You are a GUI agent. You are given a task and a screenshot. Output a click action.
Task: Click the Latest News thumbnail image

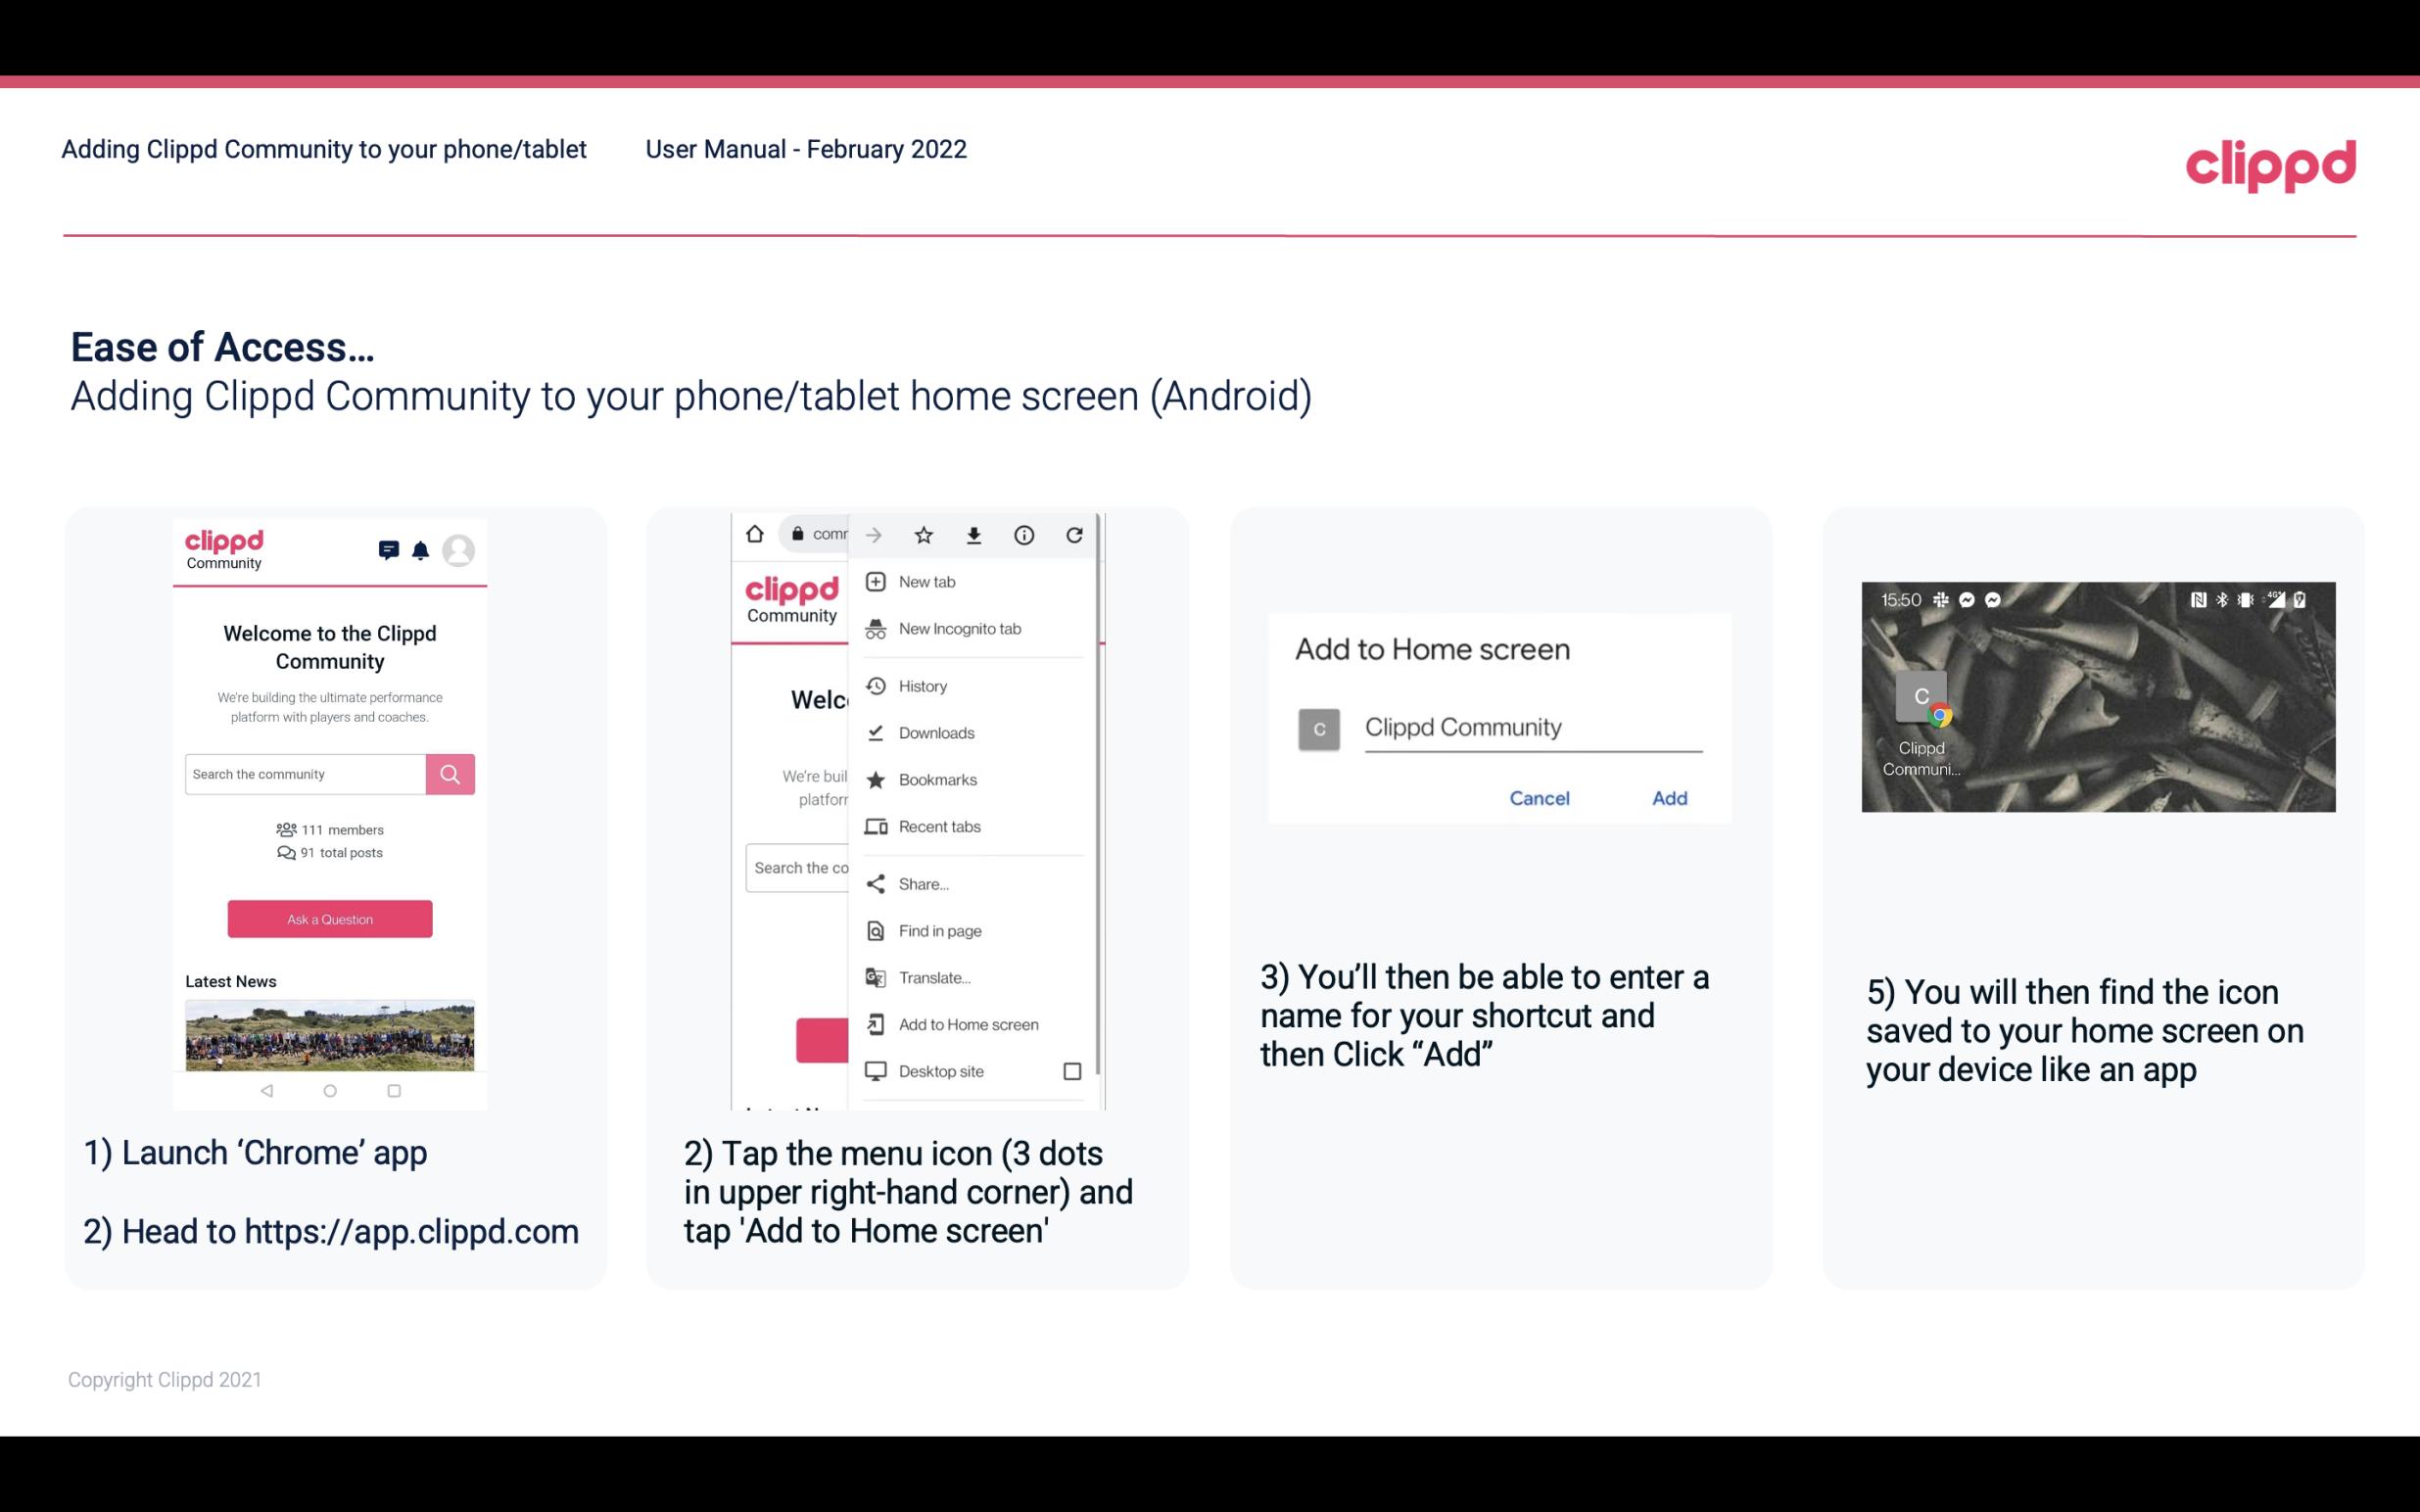click(x=331, y=1033)
